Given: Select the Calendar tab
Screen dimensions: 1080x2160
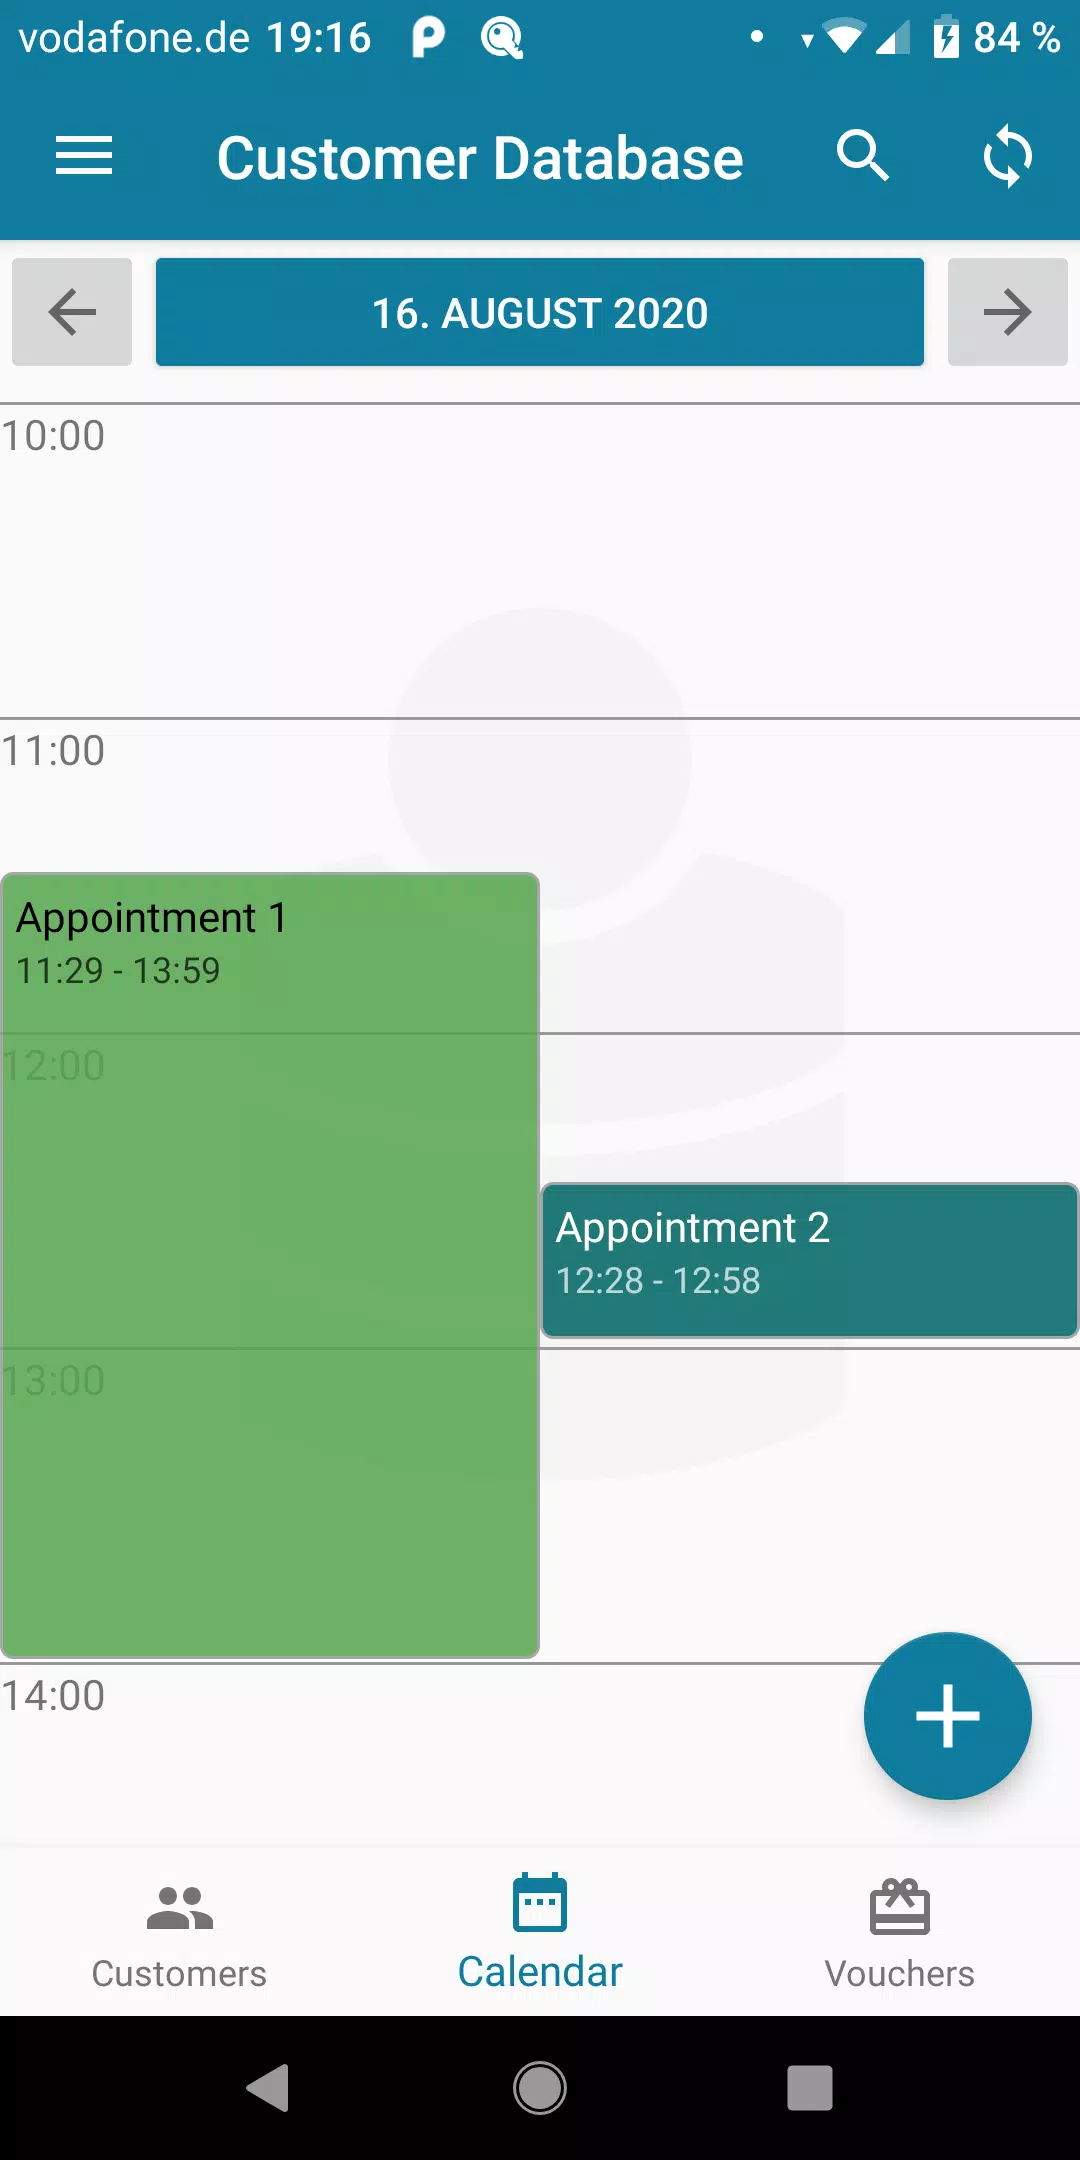Looking at the screenshot, I should coord(540,1932).
